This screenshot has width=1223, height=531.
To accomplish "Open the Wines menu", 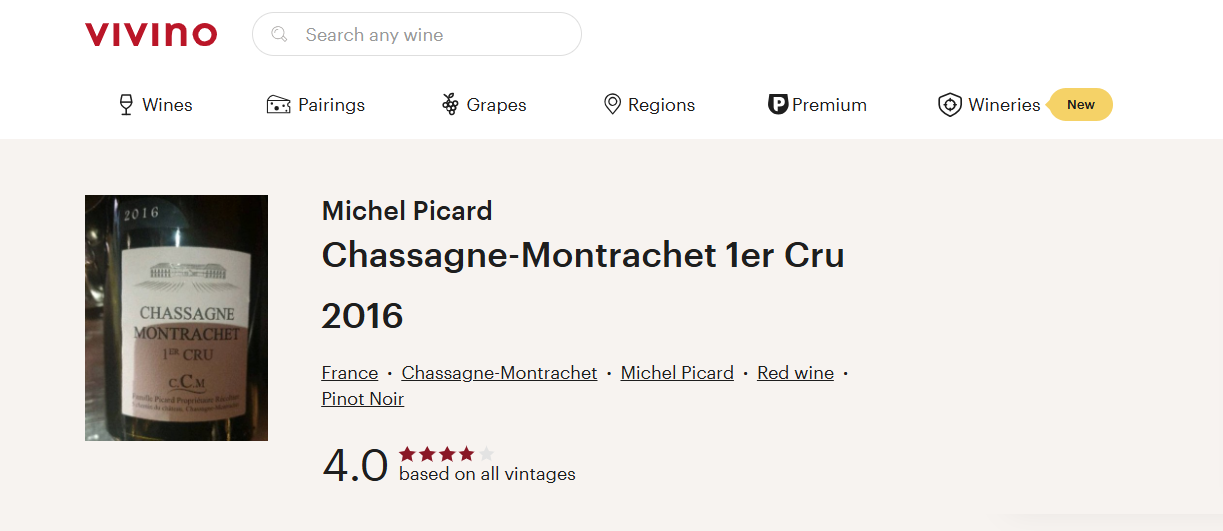I will point(167,105).
